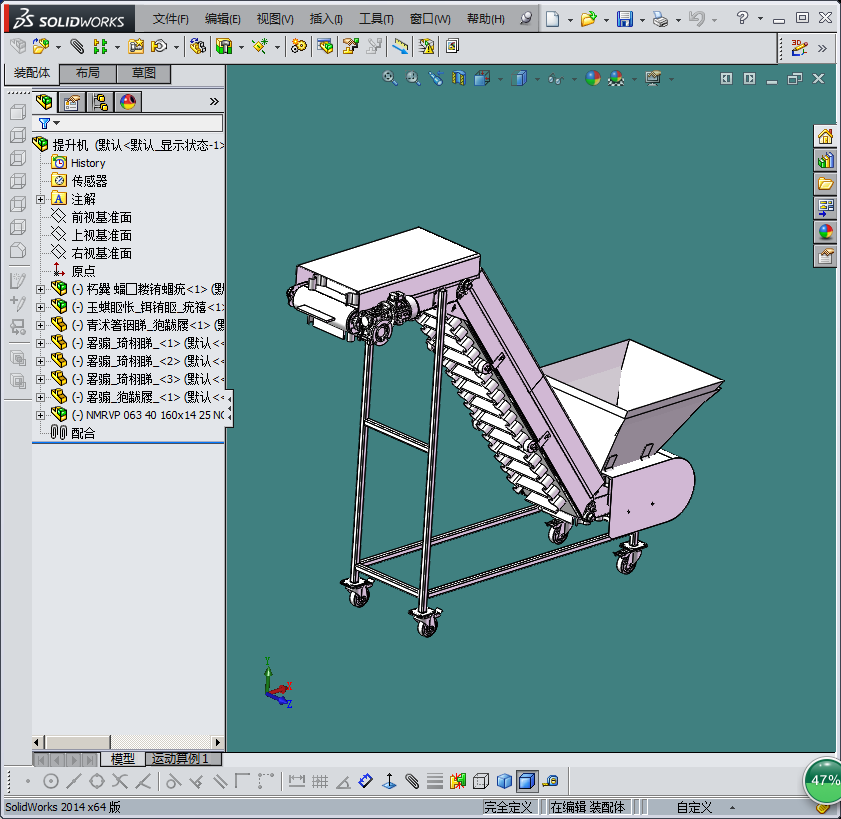Click the Show Hidden Components icon

pos(198,47)
